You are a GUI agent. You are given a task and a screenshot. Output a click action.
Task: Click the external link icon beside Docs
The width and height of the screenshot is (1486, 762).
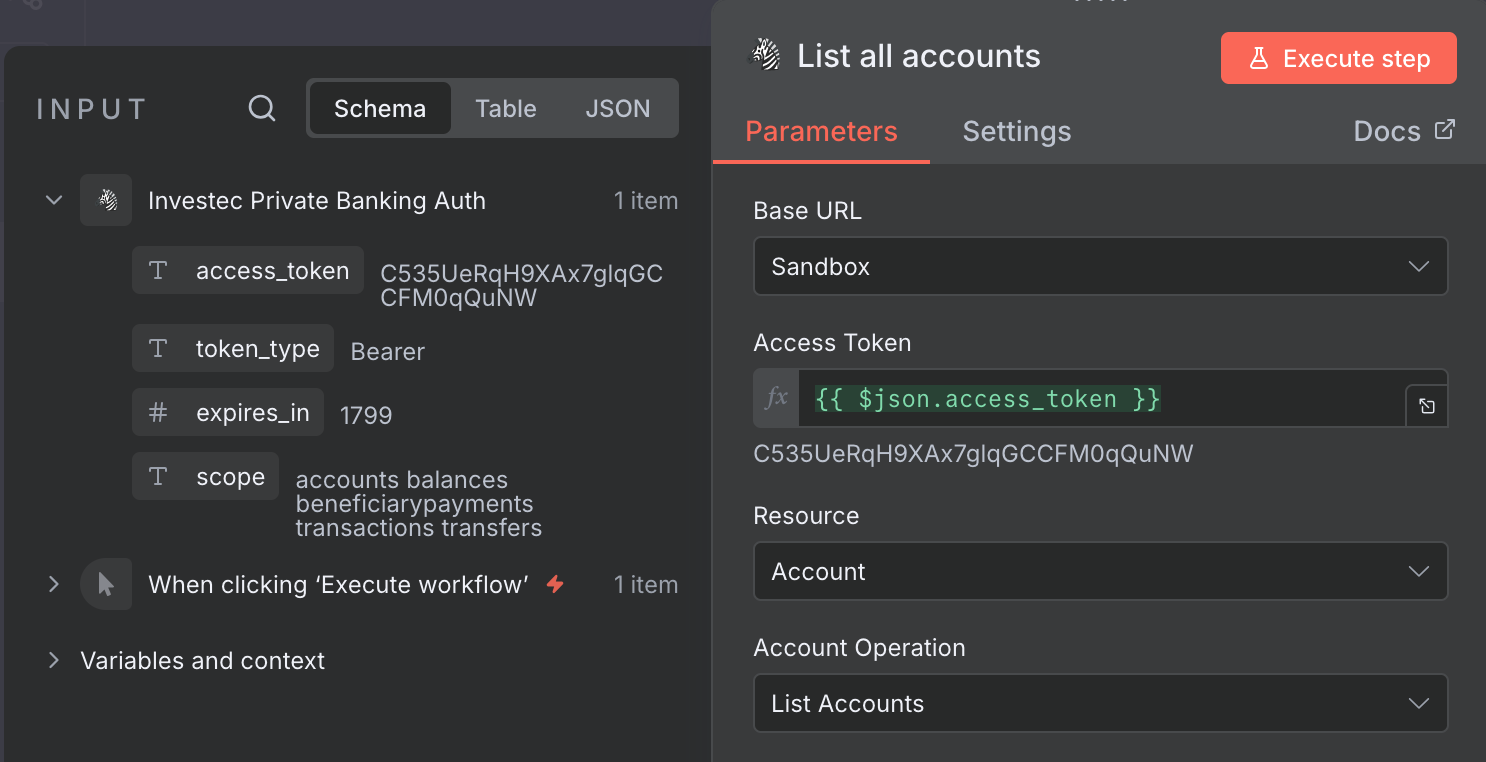pyautogui.click(x=1444, y=129)
